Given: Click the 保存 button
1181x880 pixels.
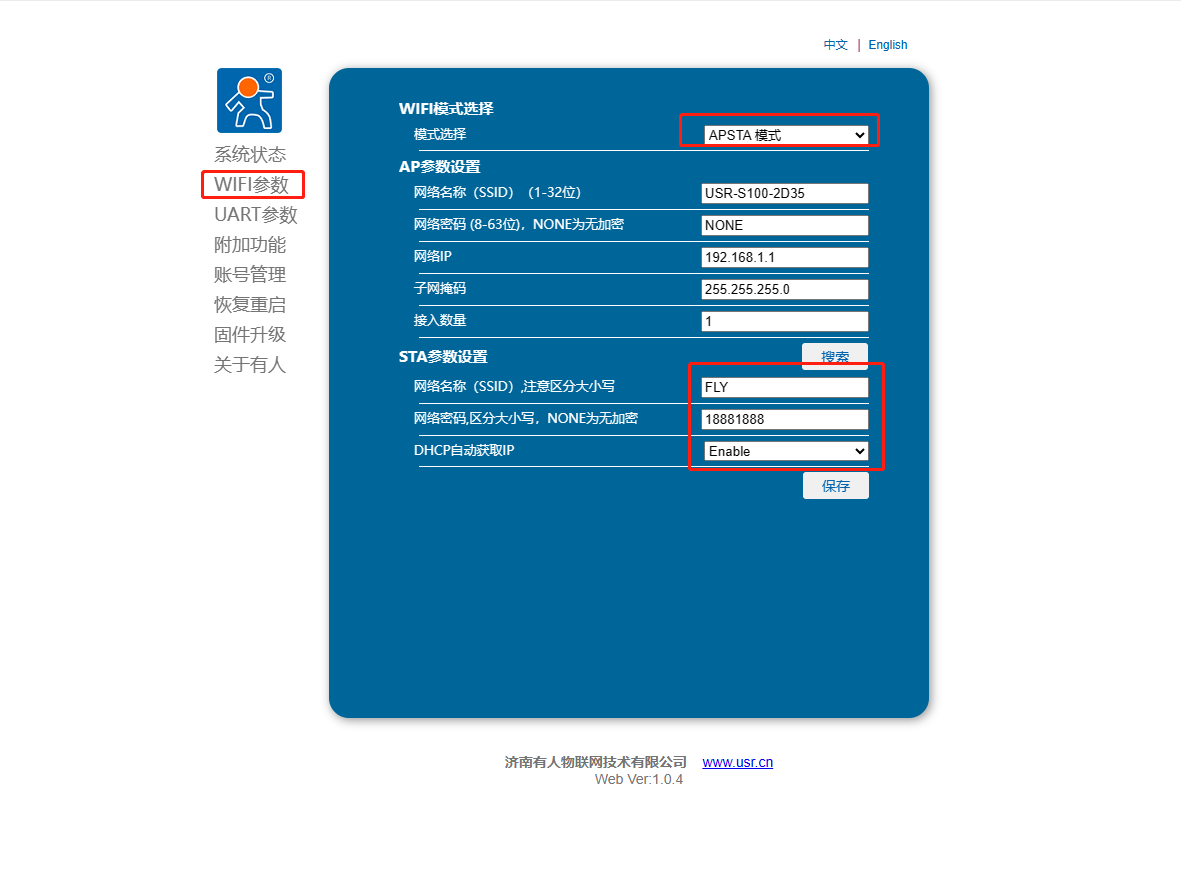Looking at the screenshot, I should point(835,486).
